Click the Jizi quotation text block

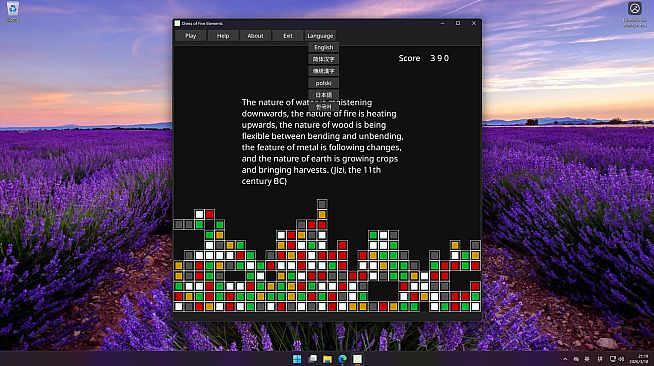coord(322,142)
